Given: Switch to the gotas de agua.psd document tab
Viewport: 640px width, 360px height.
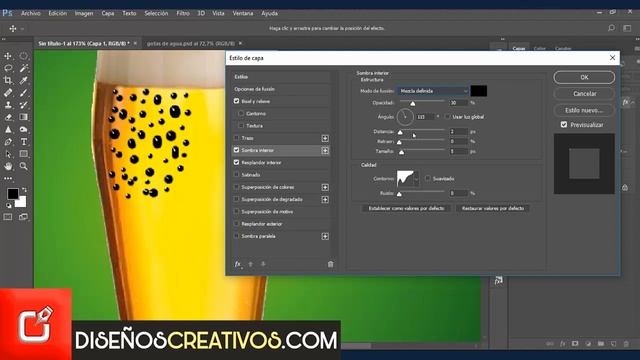Looking at the screenshot, I should (191, 43).
